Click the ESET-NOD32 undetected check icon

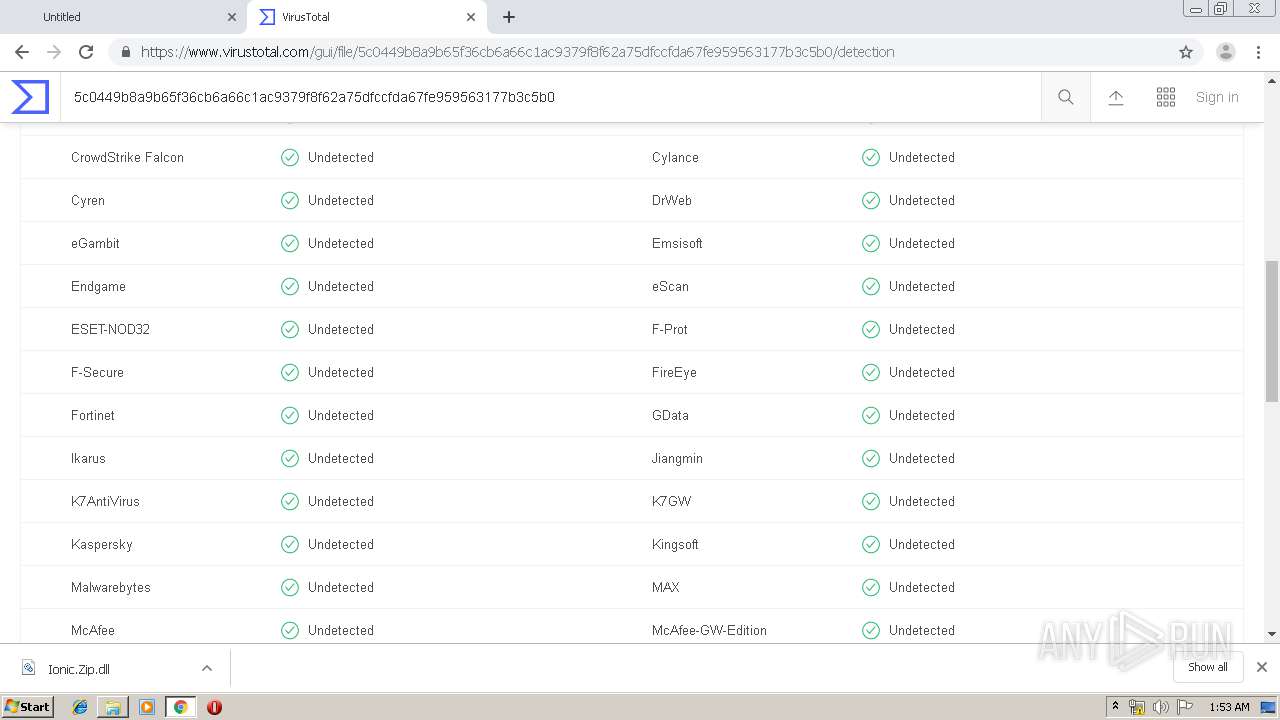point(290,329)
